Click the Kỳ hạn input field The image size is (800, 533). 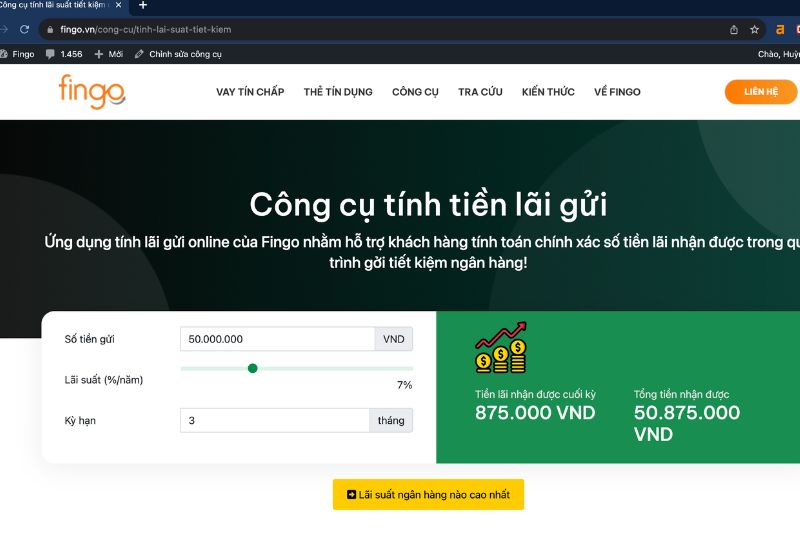pyautogui.click(x=274, y=421)
